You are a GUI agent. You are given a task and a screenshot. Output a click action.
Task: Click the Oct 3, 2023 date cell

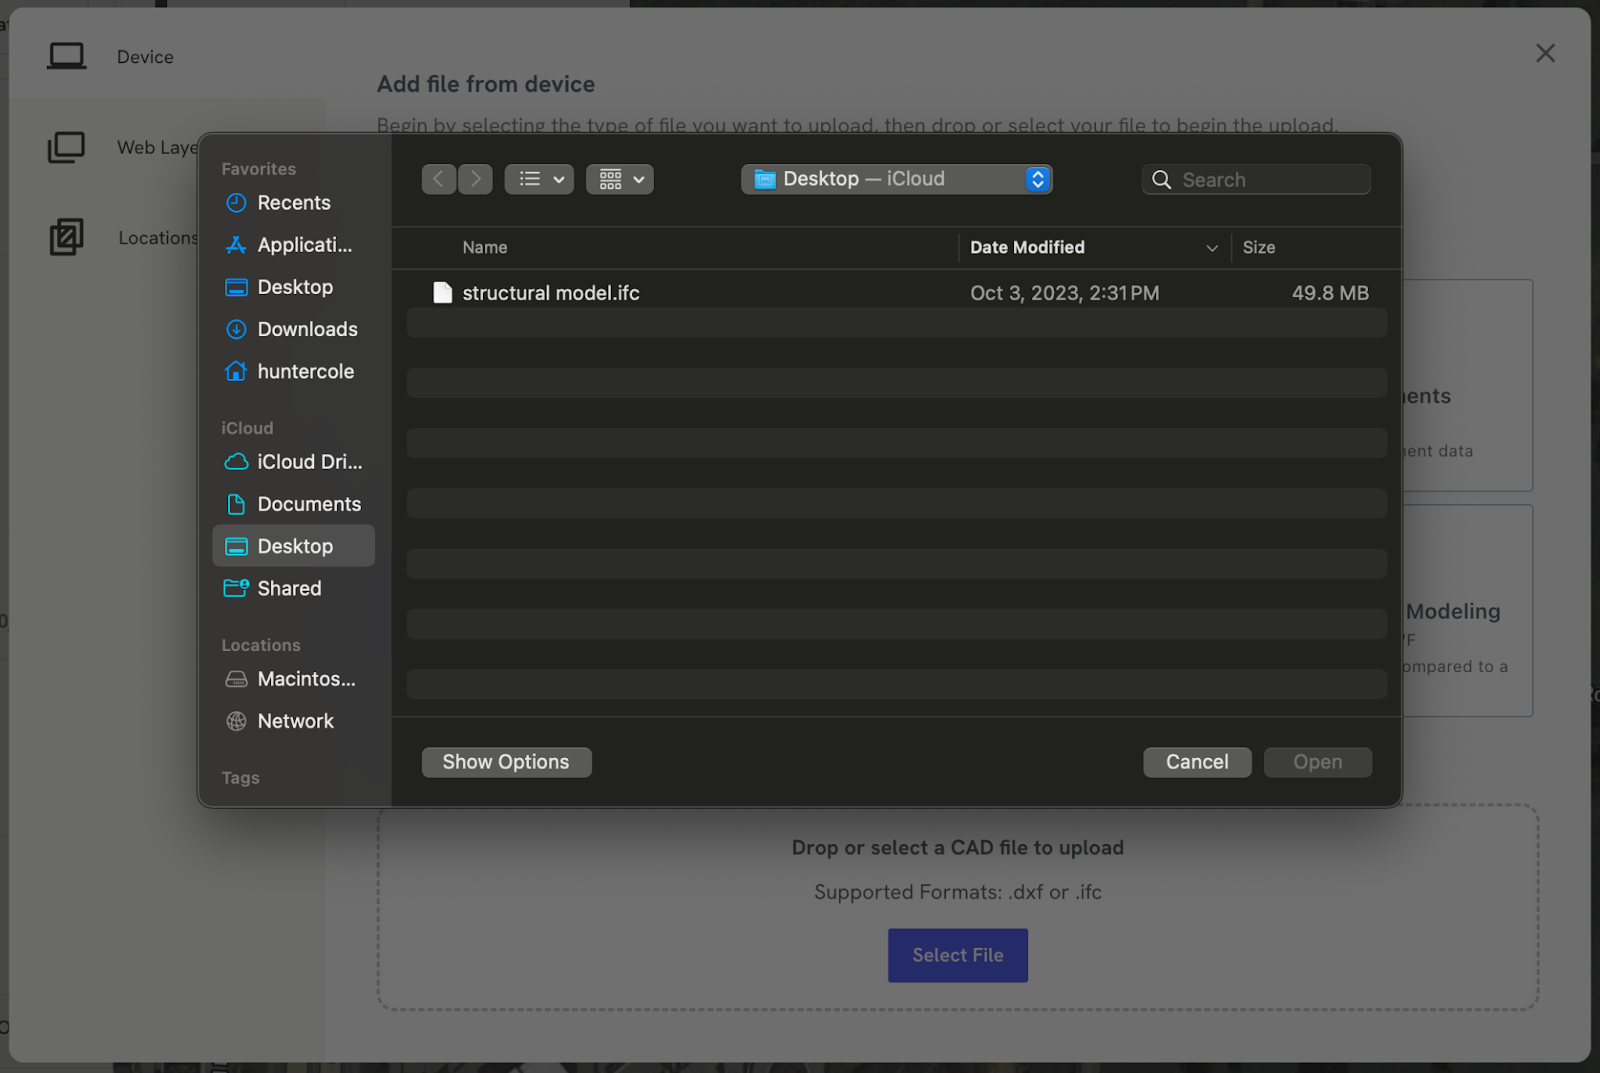(1064, 293)
